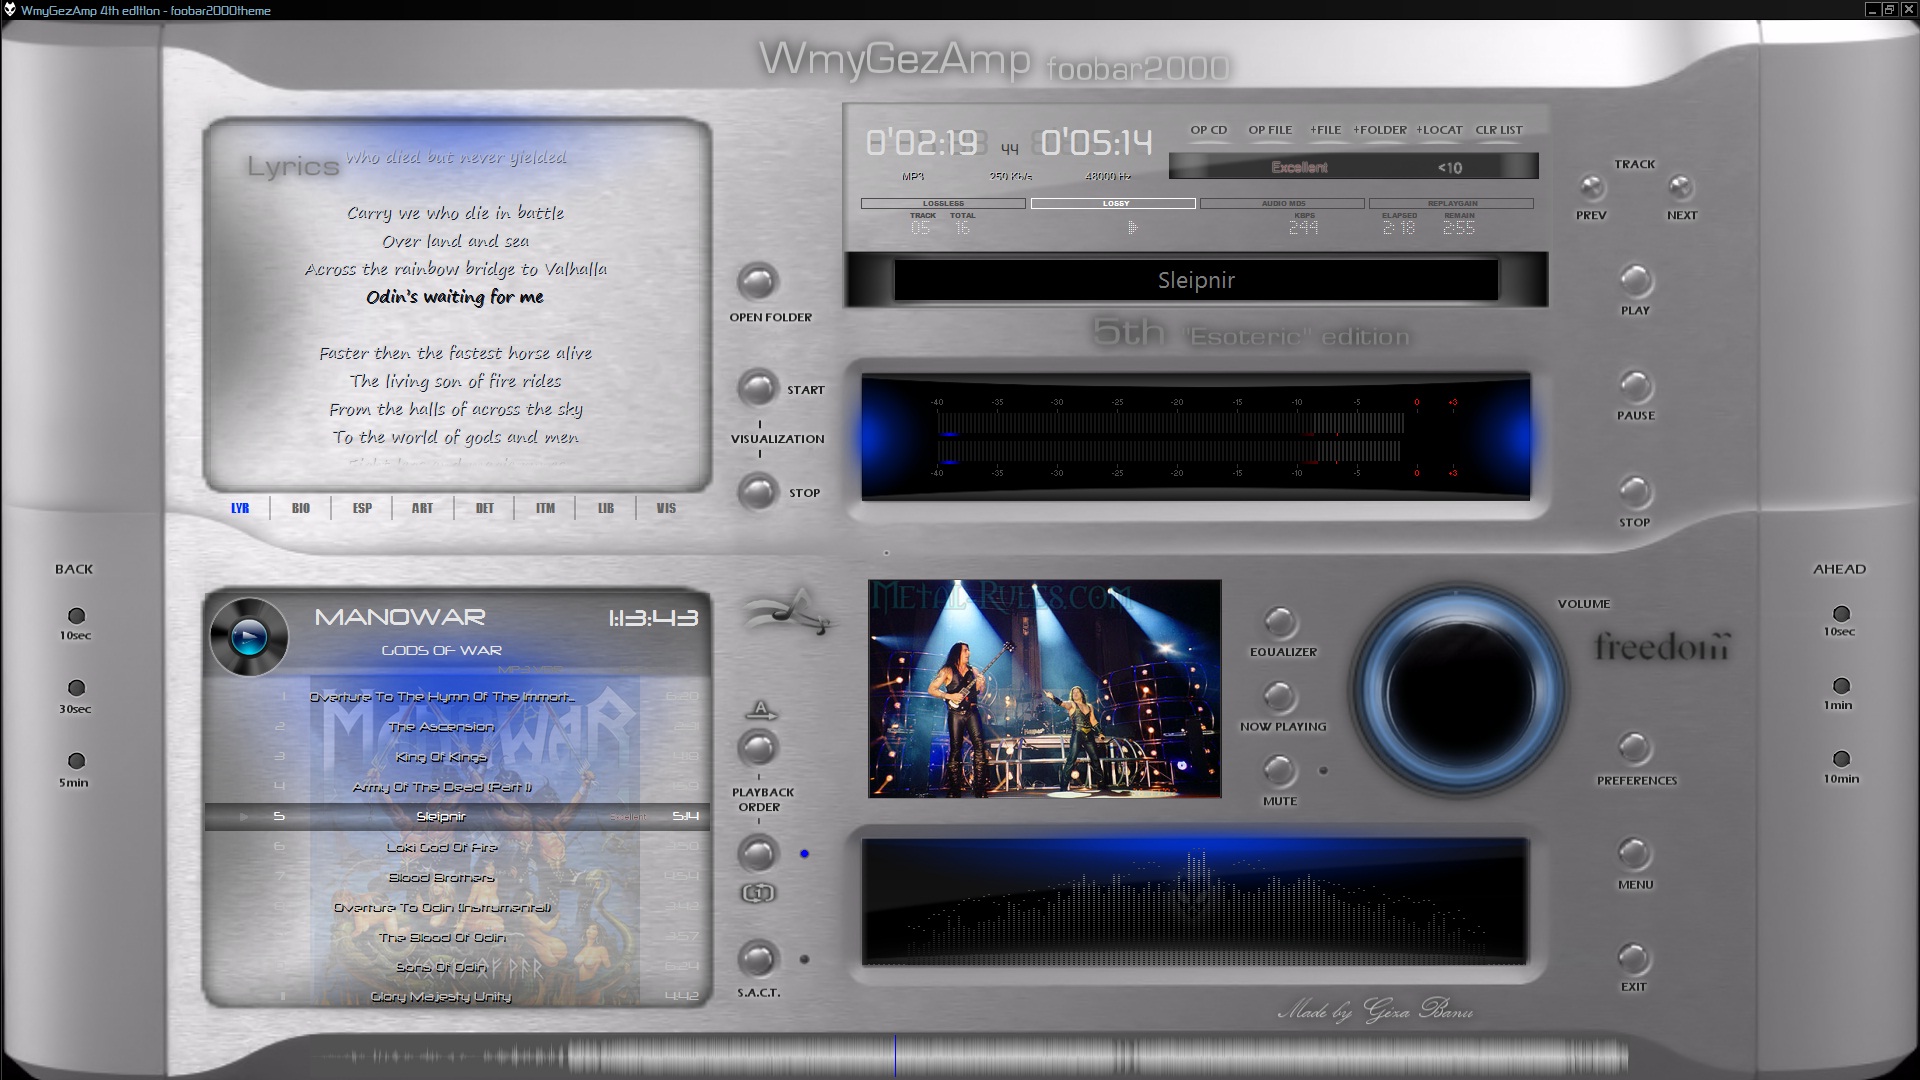Click the blue volume dial

pyautogui.click(x=1459, y=691)
